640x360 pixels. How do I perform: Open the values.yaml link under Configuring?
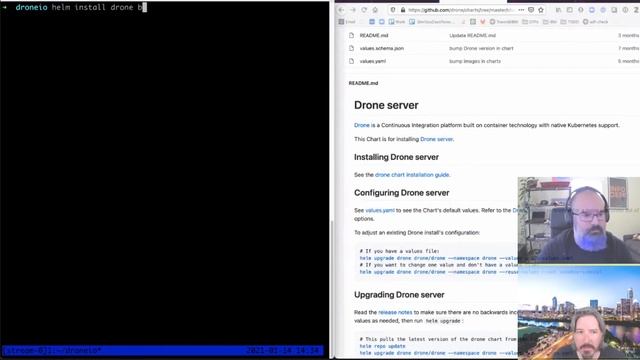380,210
